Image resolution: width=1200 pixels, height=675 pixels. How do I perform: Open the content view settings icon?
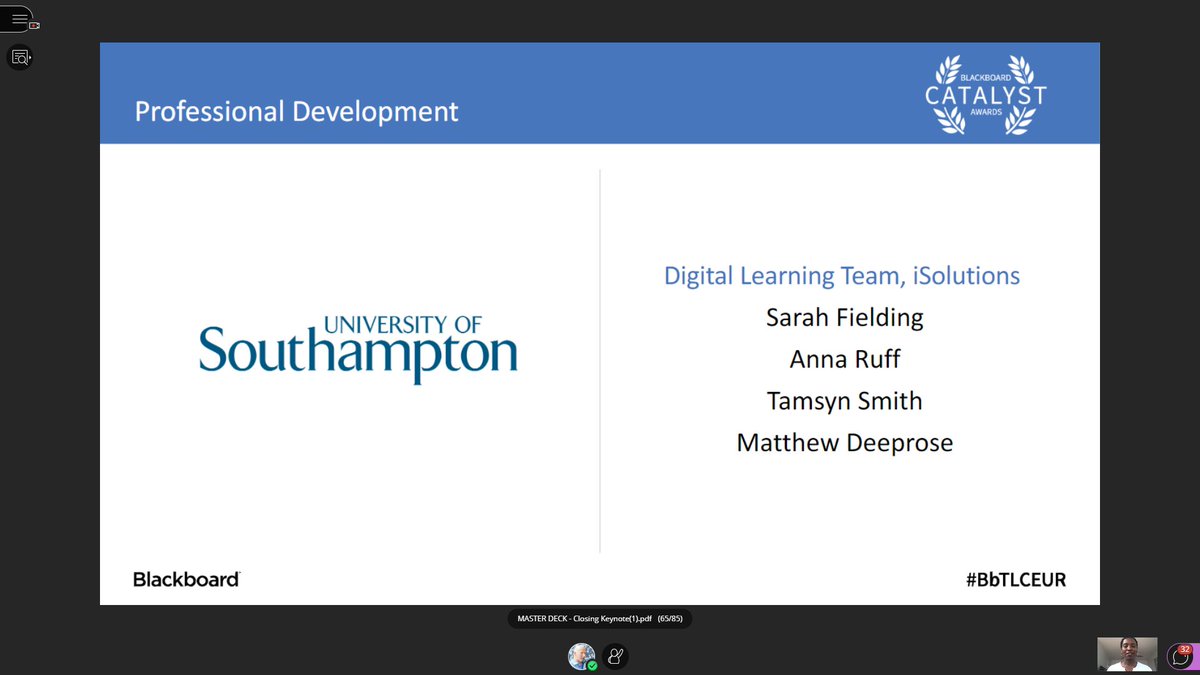[20, 57]
